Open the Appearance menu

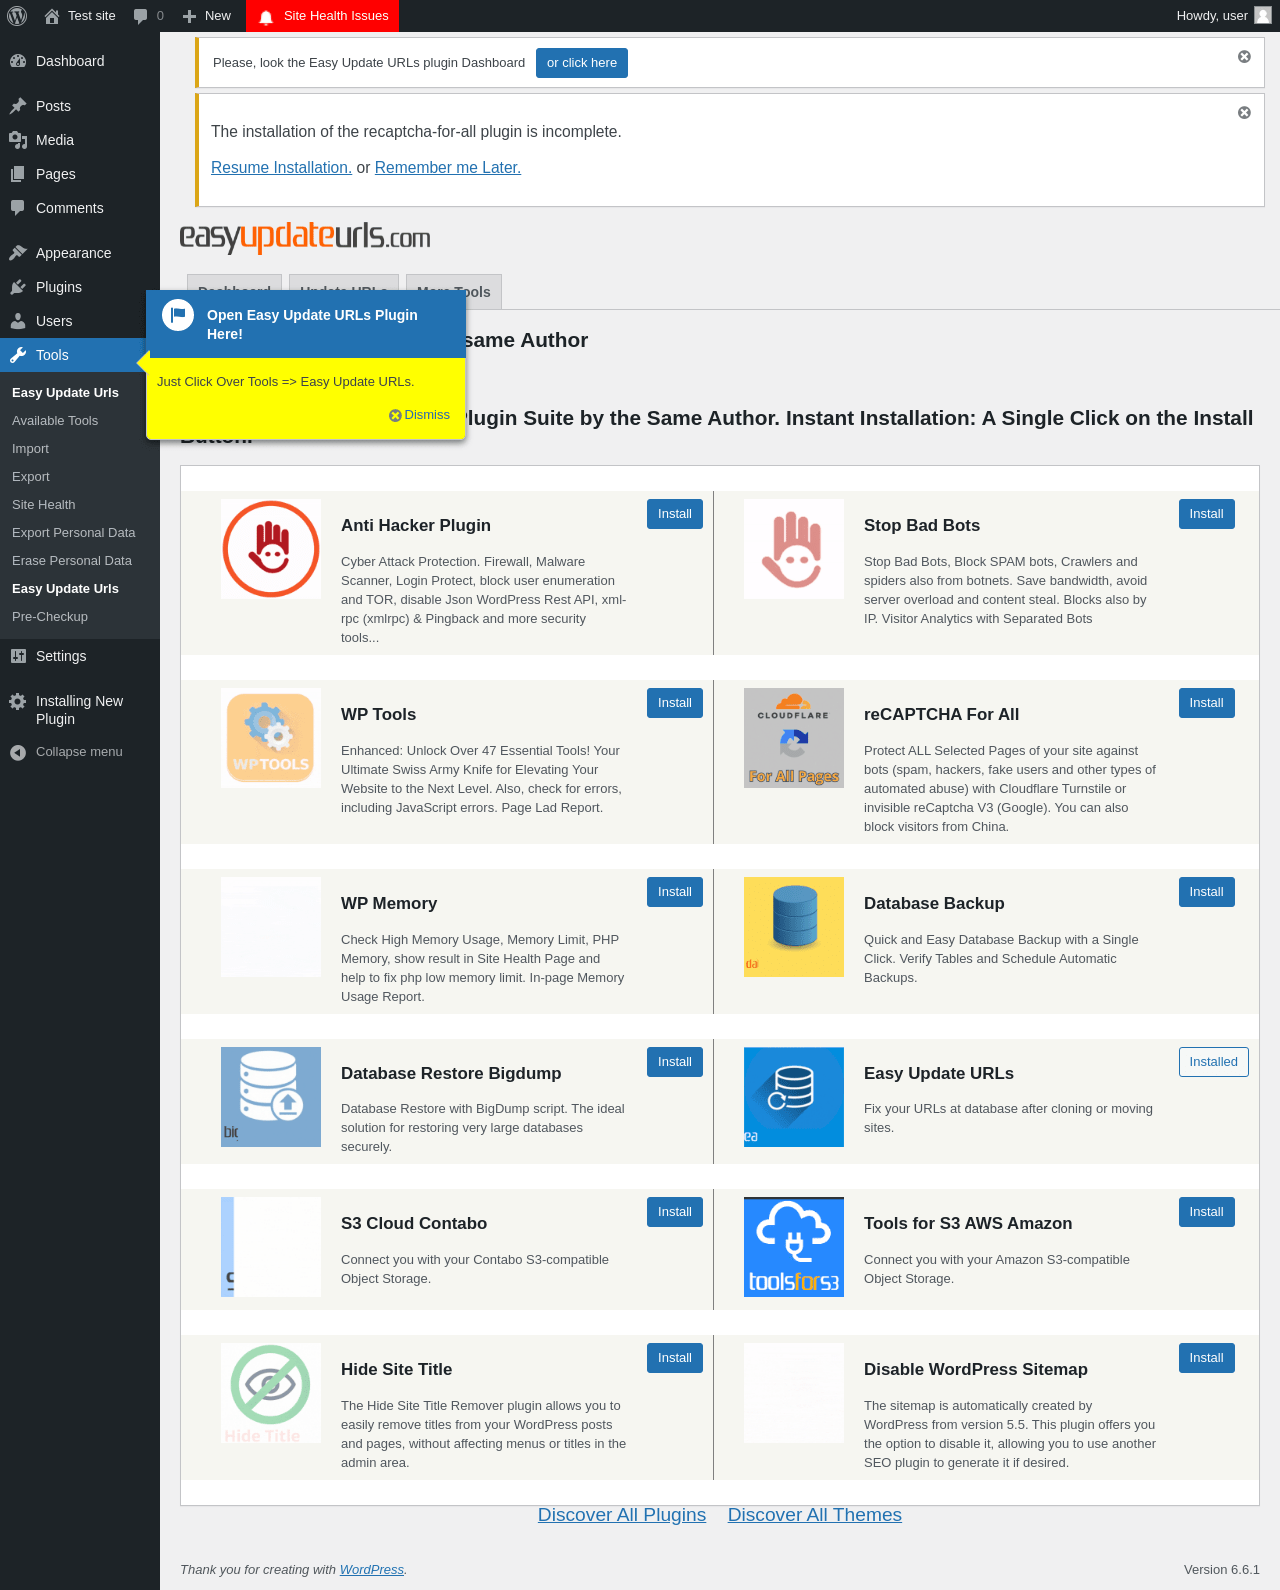pos(80,253)
